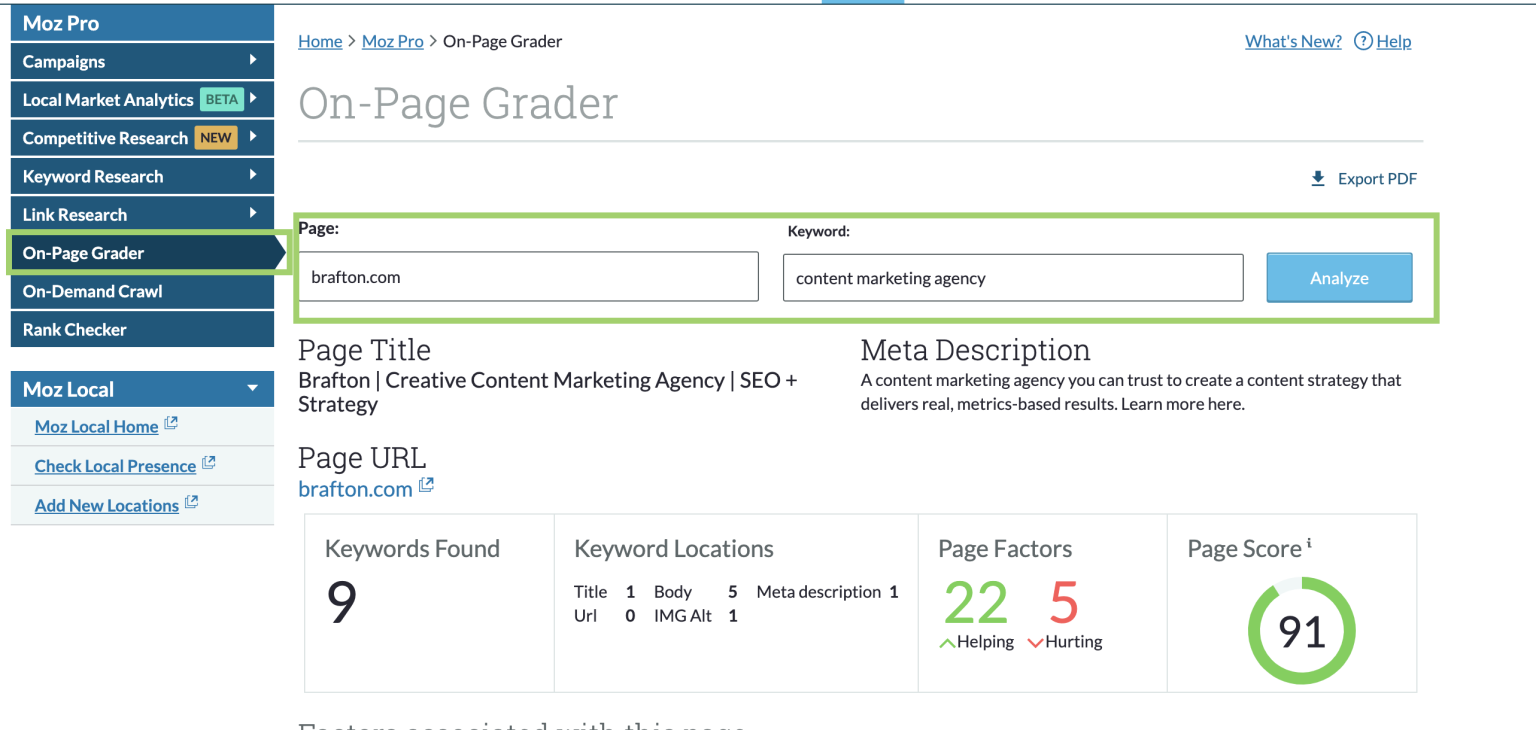Click the Export PDF download icon
1536x730 pixels.
coord(1317,179)
